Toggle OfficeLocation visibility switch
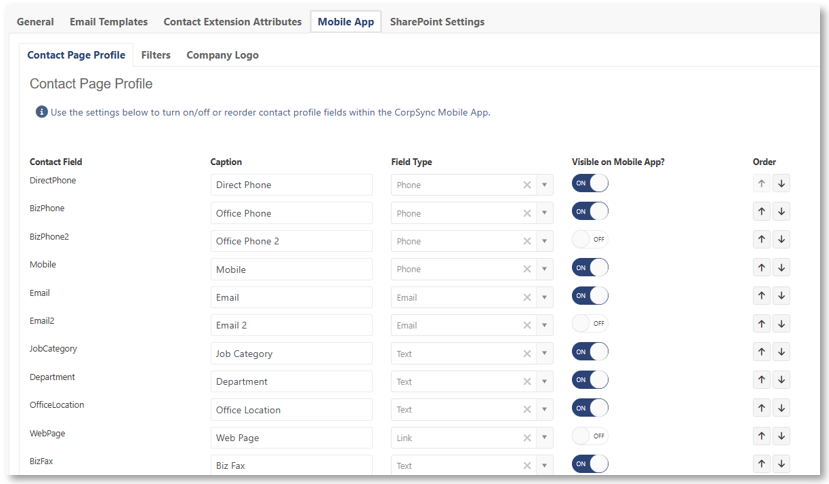 pyautogui.click(x=590, y=408)
